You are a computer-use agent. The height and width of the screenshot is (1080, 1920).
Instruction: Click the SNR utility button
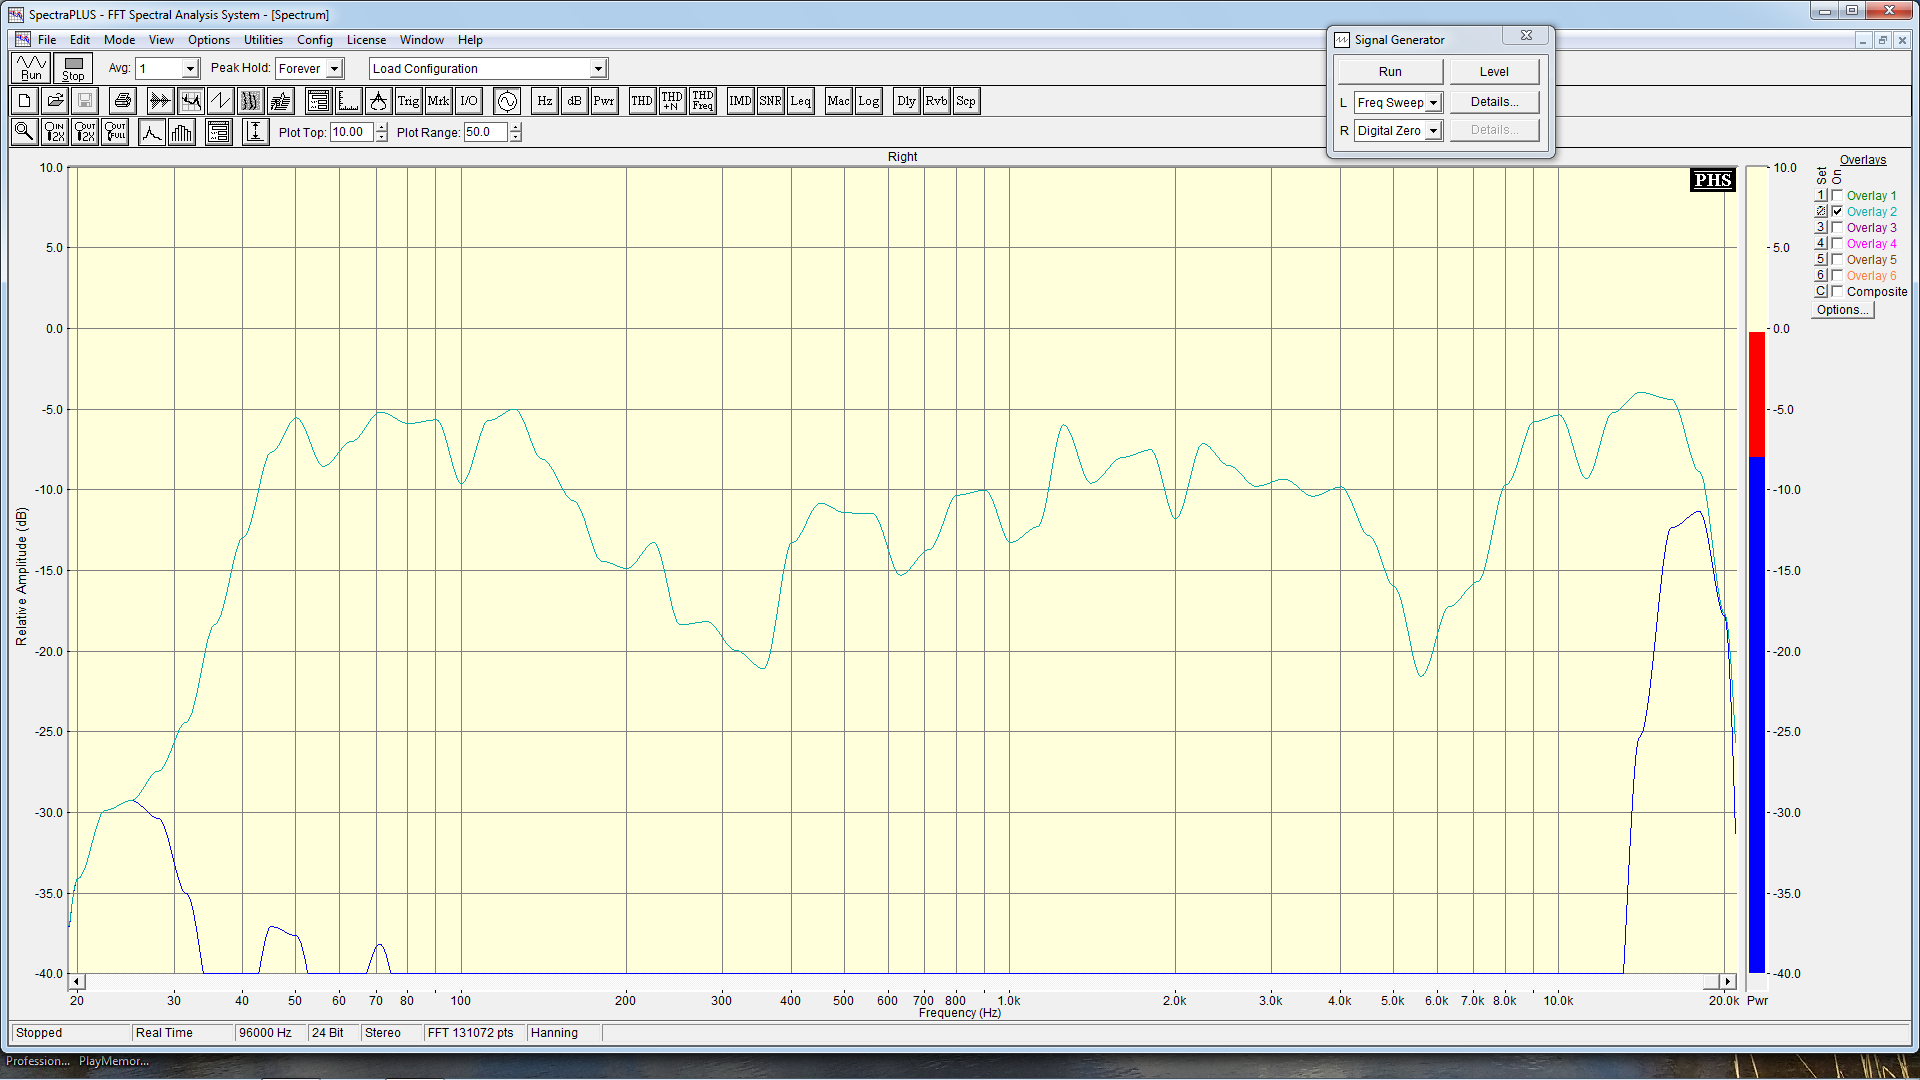770,101
